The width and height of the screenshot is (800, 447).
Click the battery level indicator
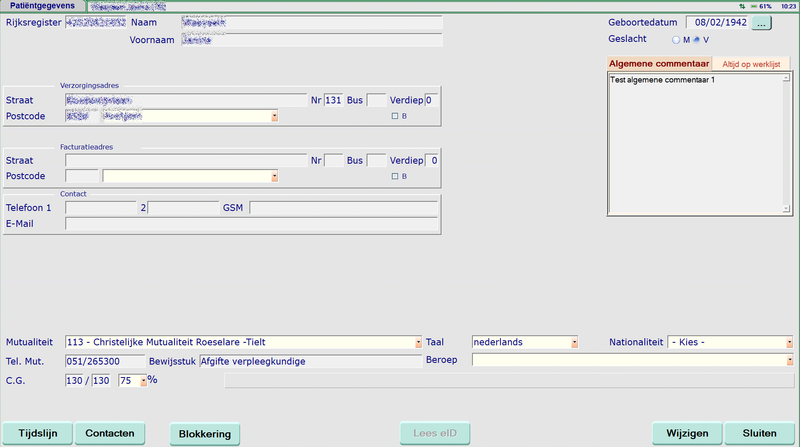click(759, 6)
